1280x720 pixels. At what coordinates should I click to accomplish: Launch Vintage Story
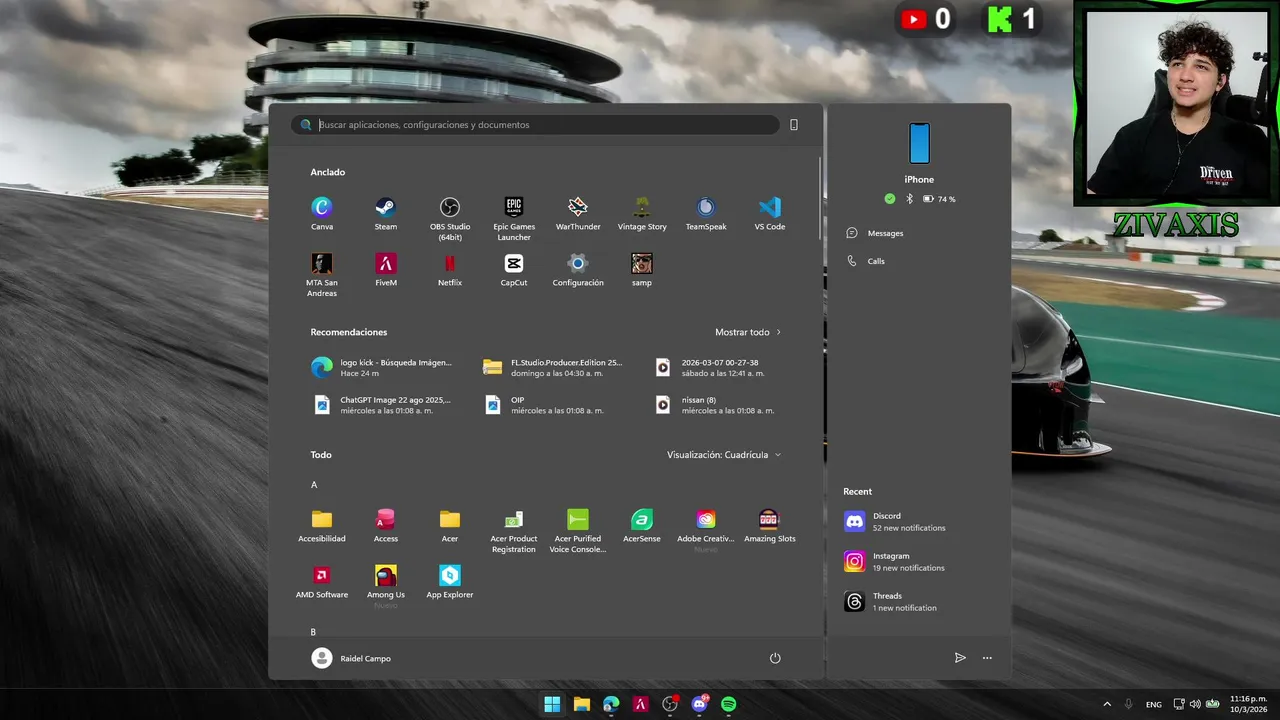(642, 213)
